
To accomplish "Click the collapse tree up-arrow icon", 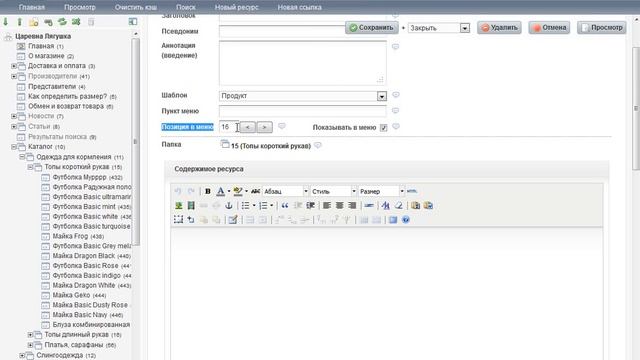I will 19,22.
